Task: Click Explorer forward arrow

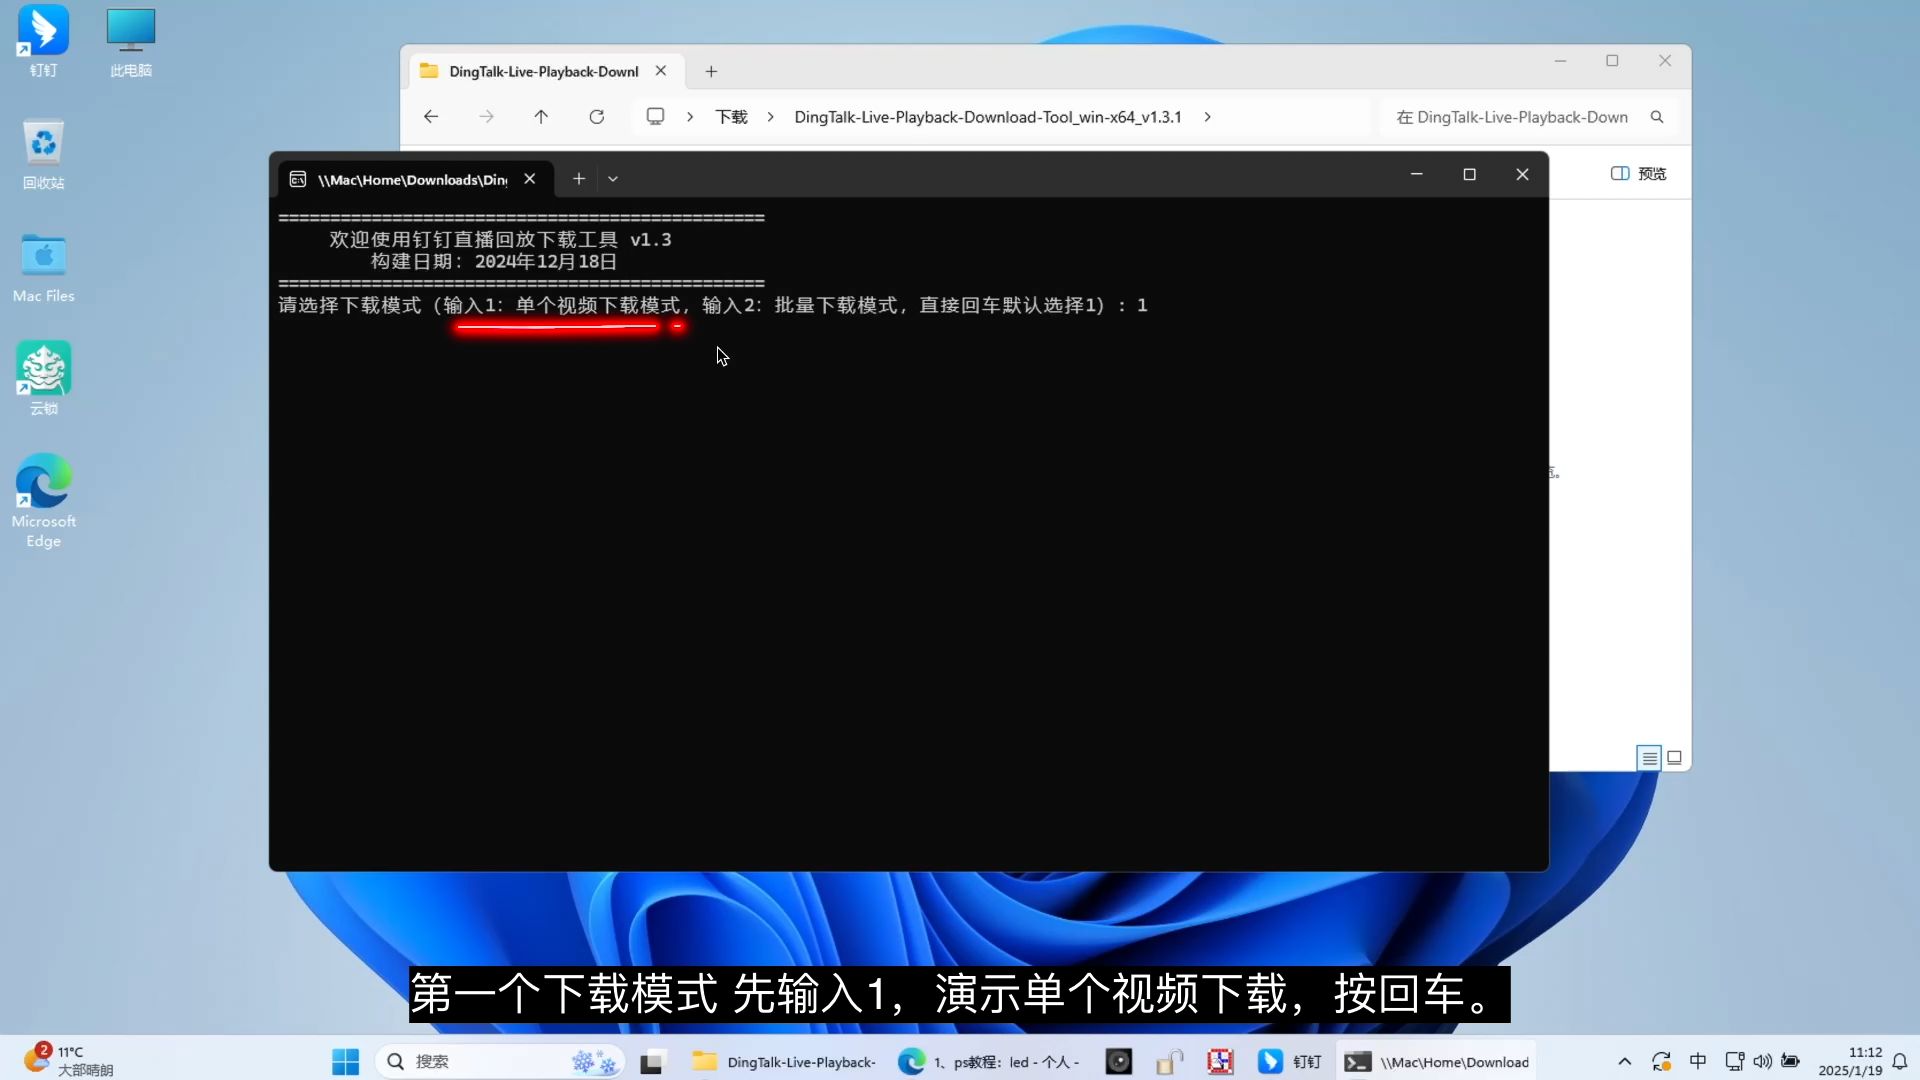Action: pos(486,117)
